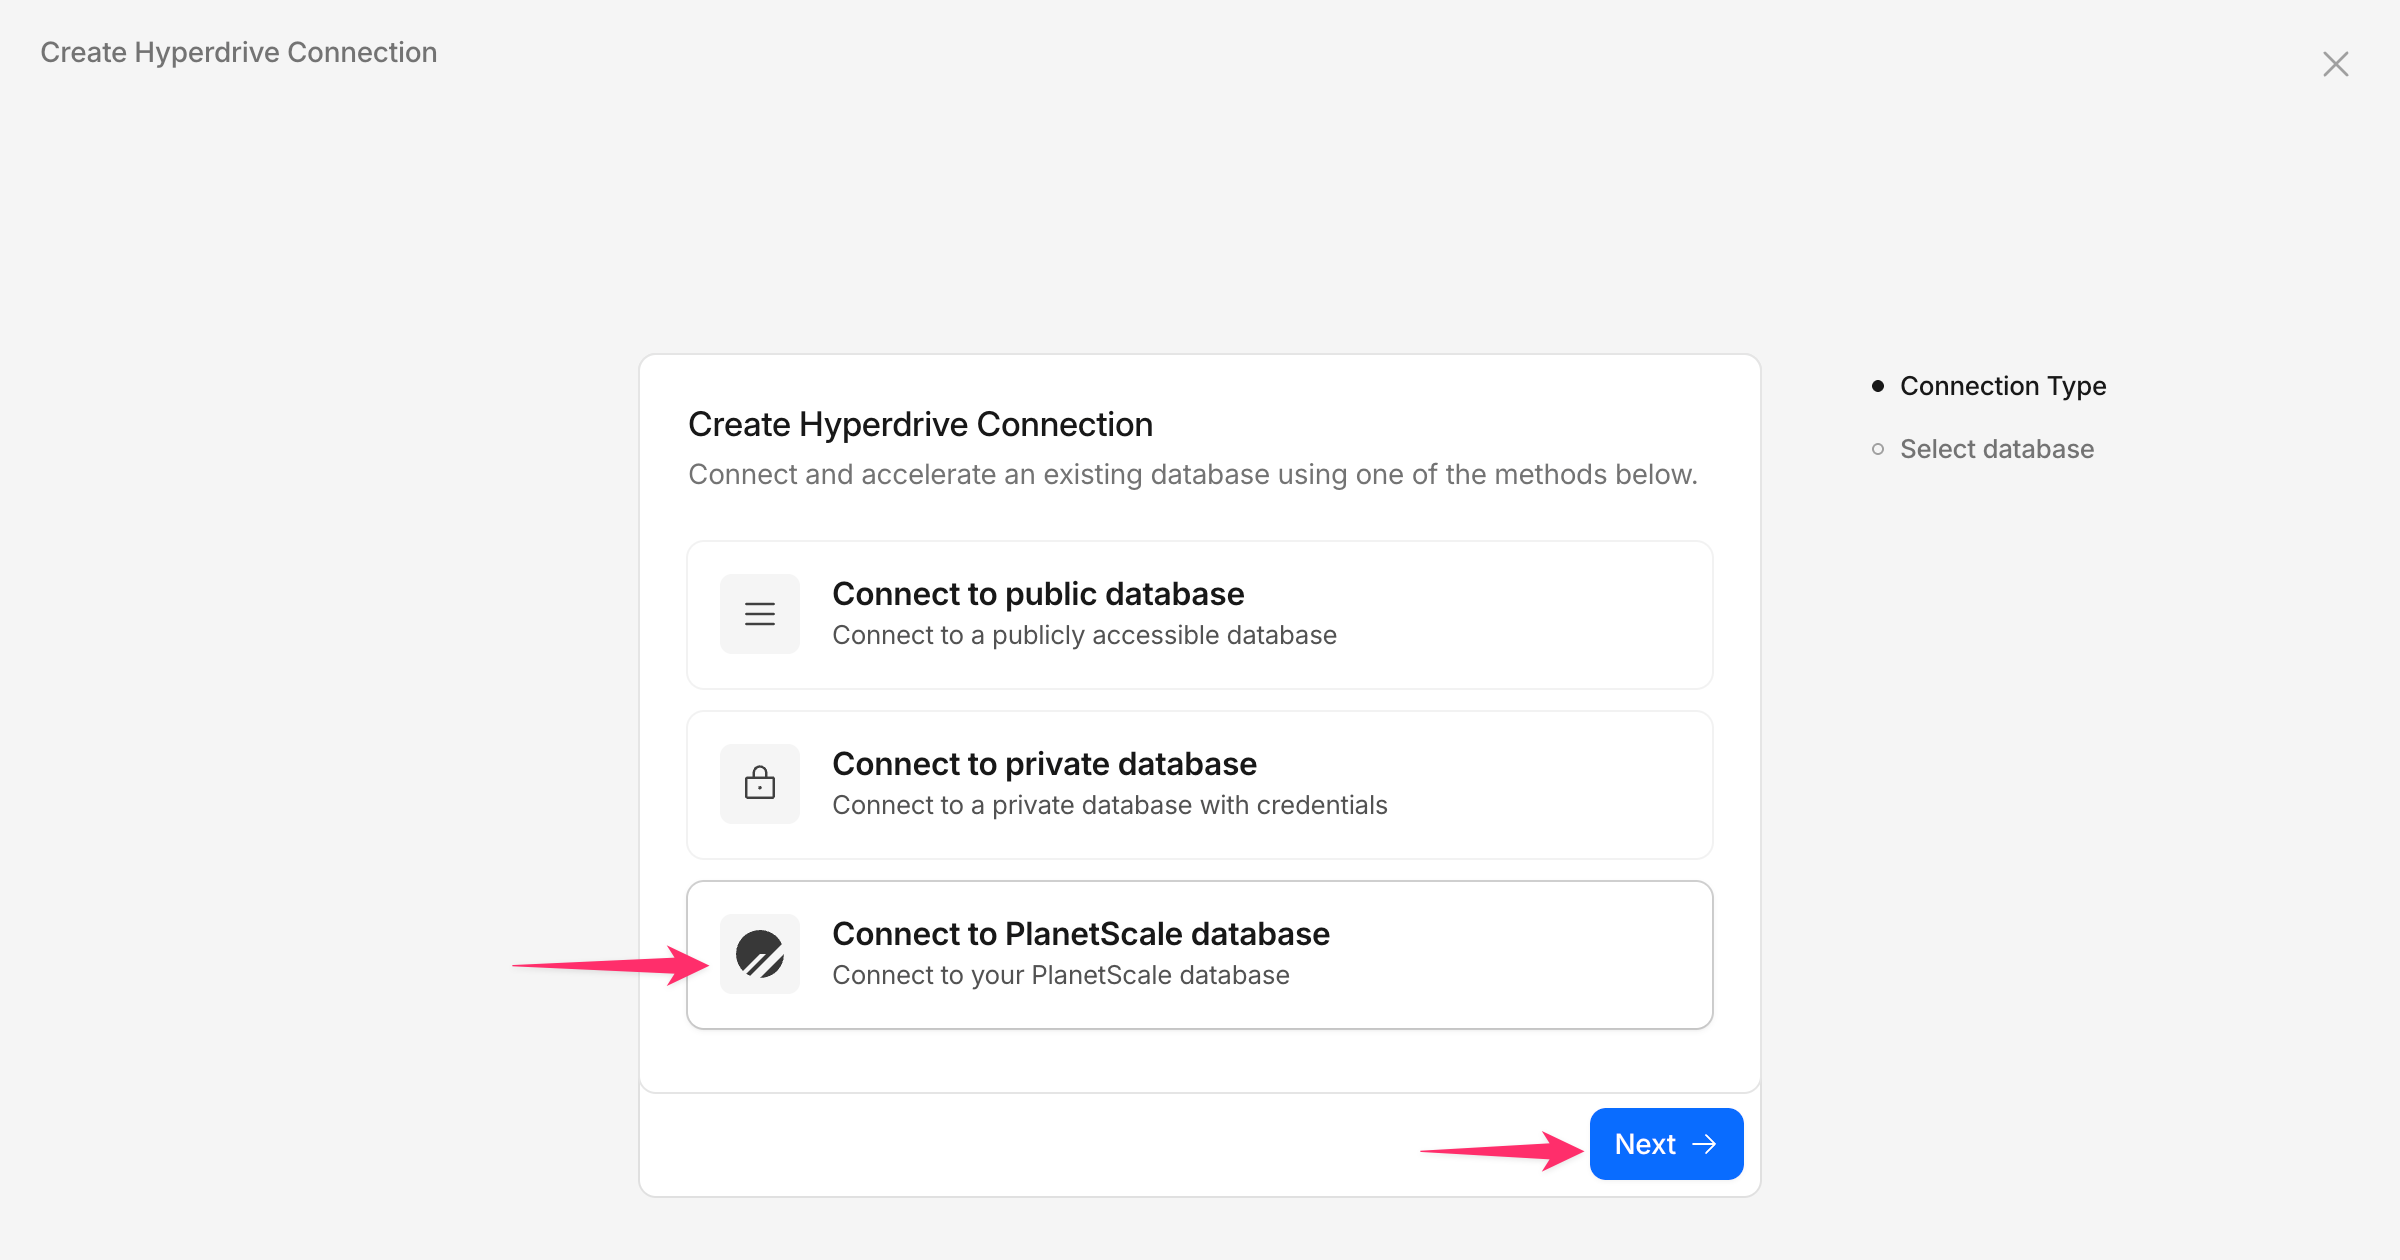
Task: Click the dialog header text top-left
Action: click(x=238, y=52)
